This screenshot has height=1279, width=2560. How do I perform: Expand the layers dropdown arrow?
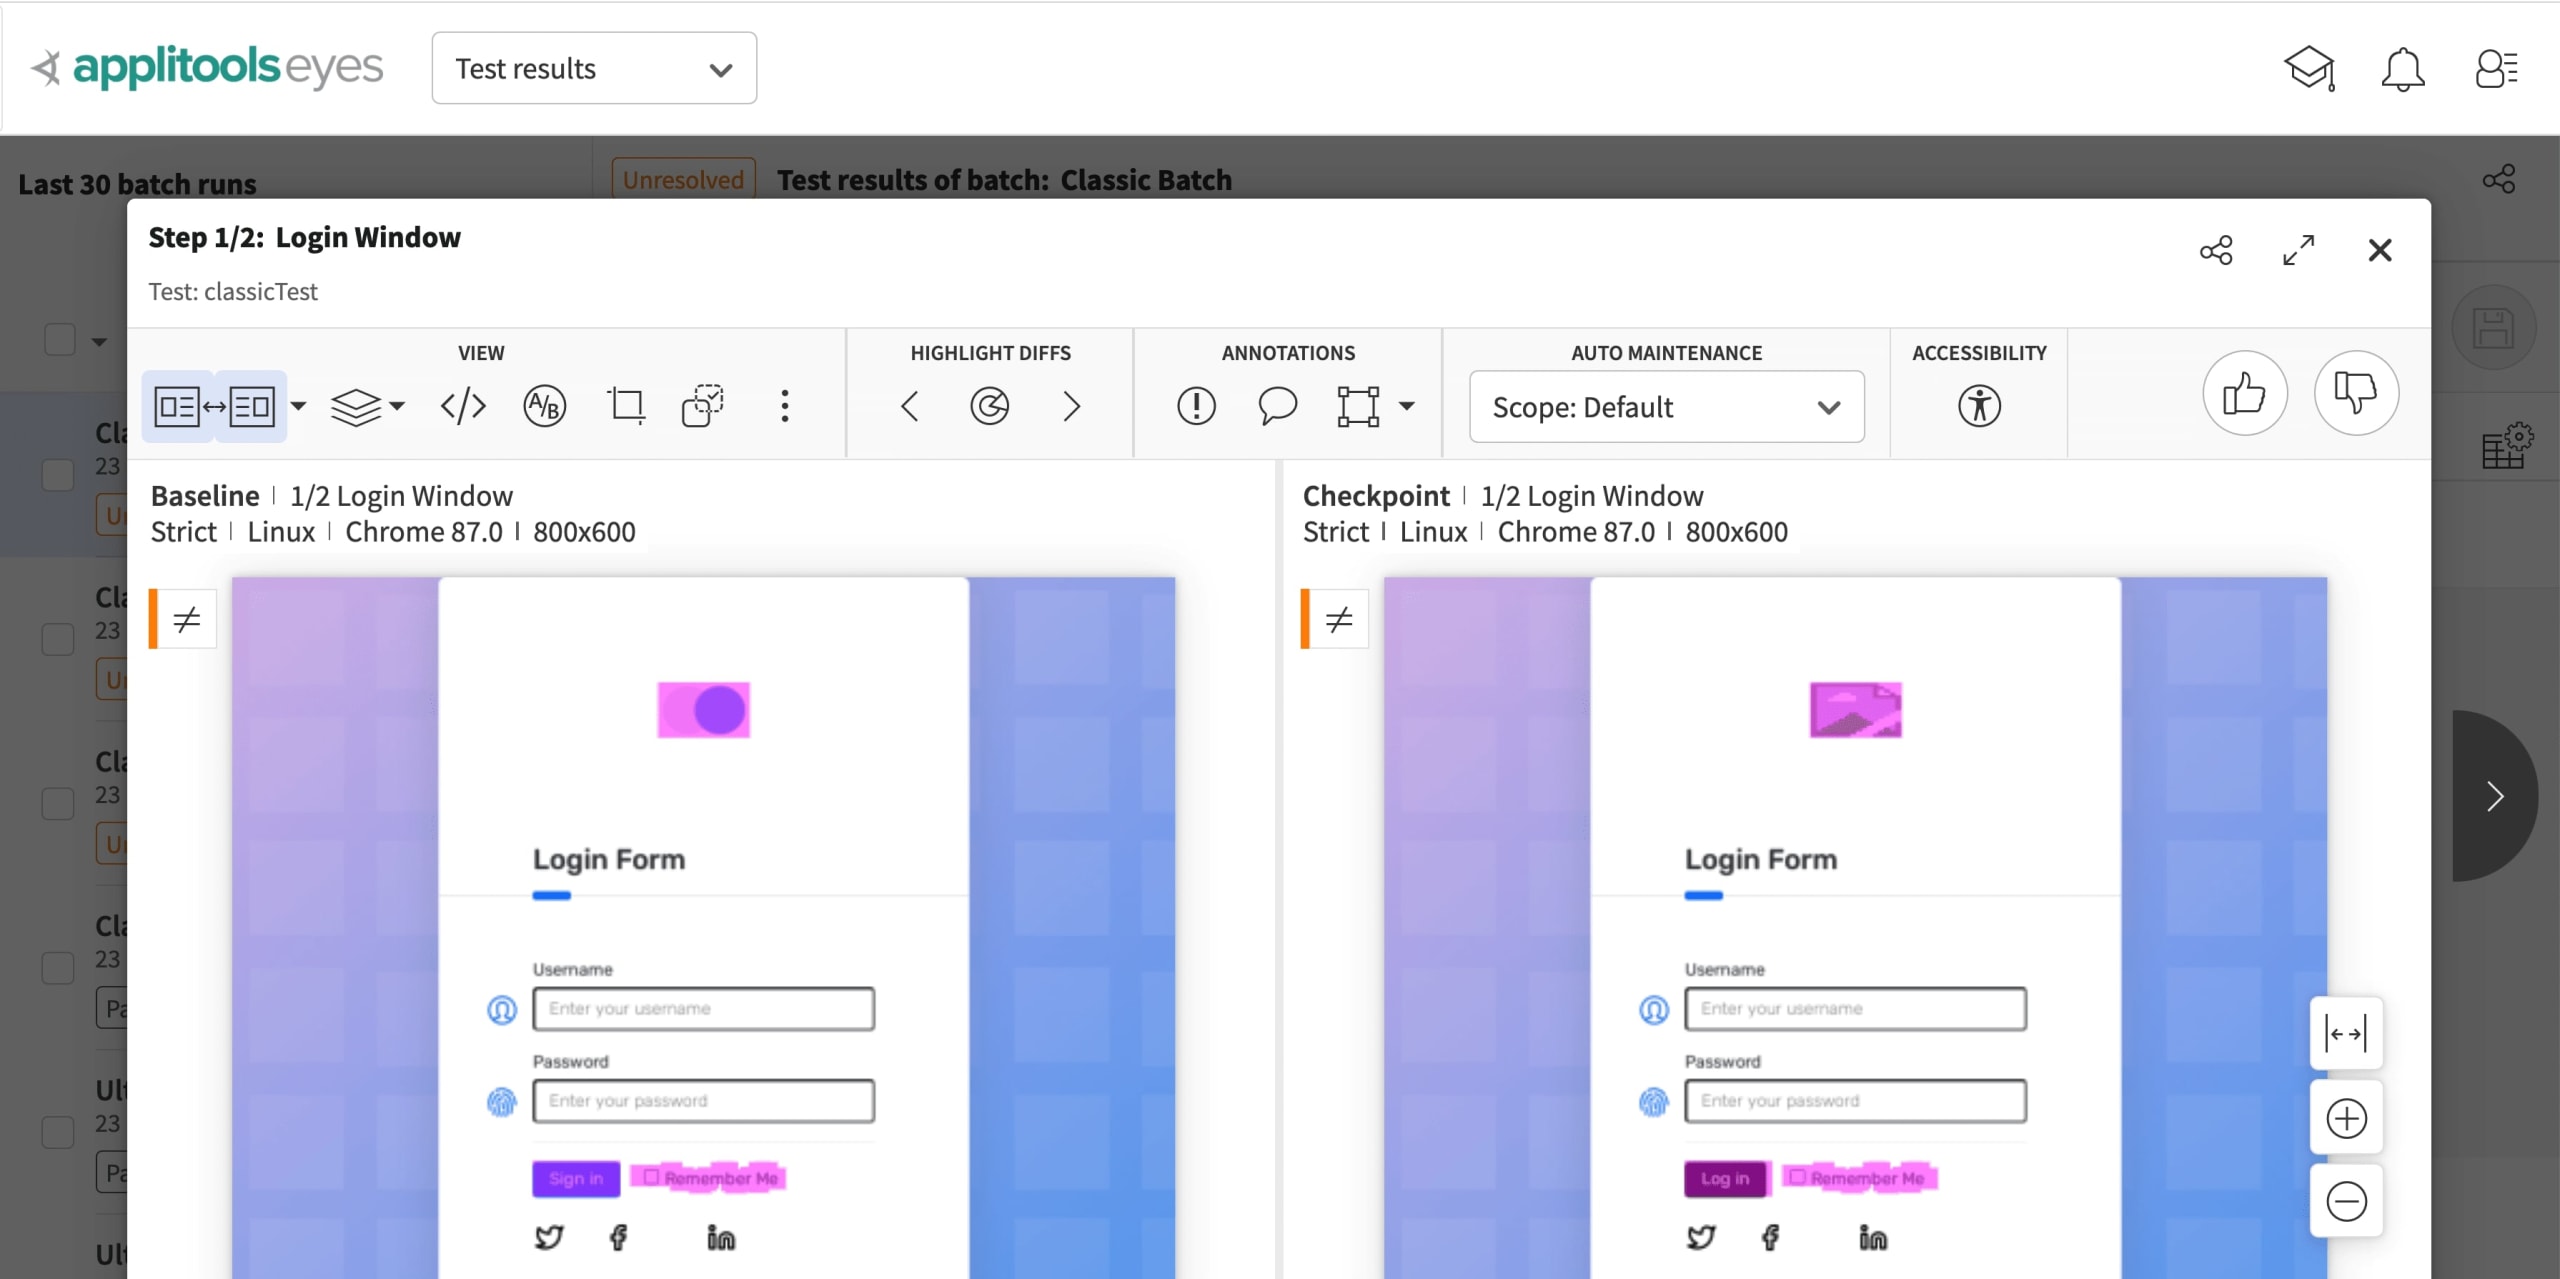397,406
